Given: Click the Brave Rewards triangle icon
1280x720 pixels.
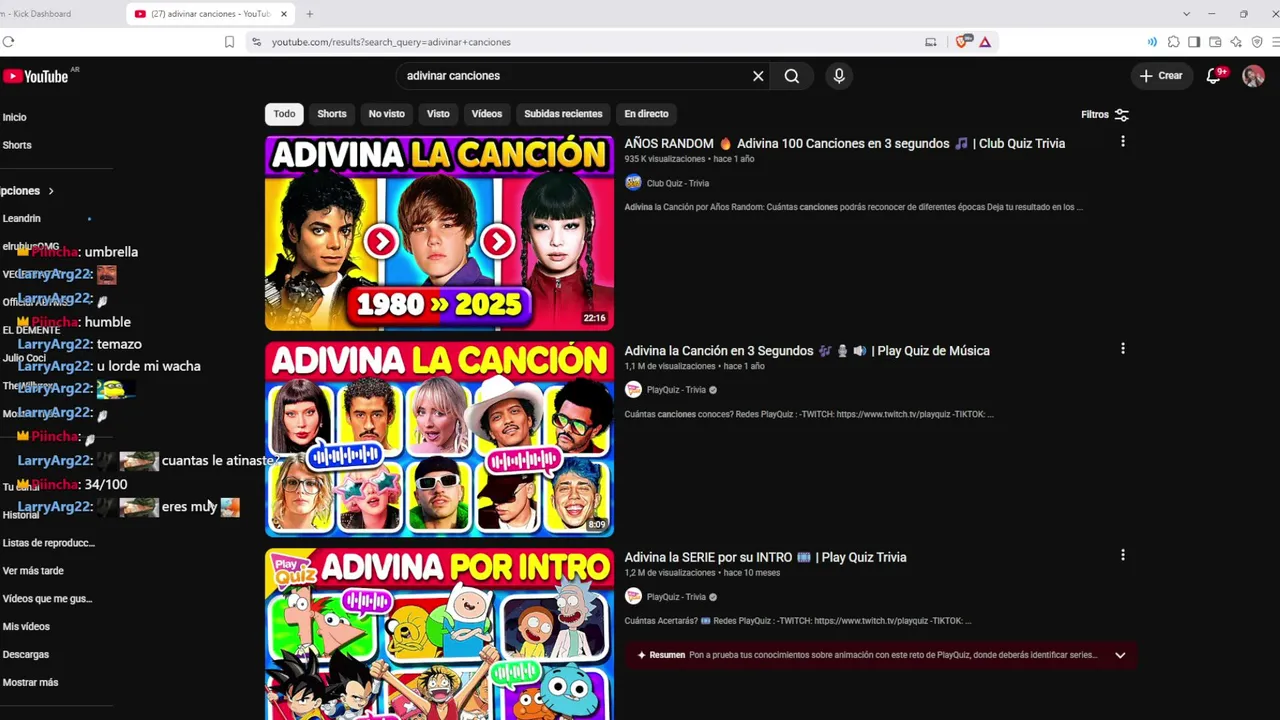Looking at the screenshot, I should click(985, 42).
